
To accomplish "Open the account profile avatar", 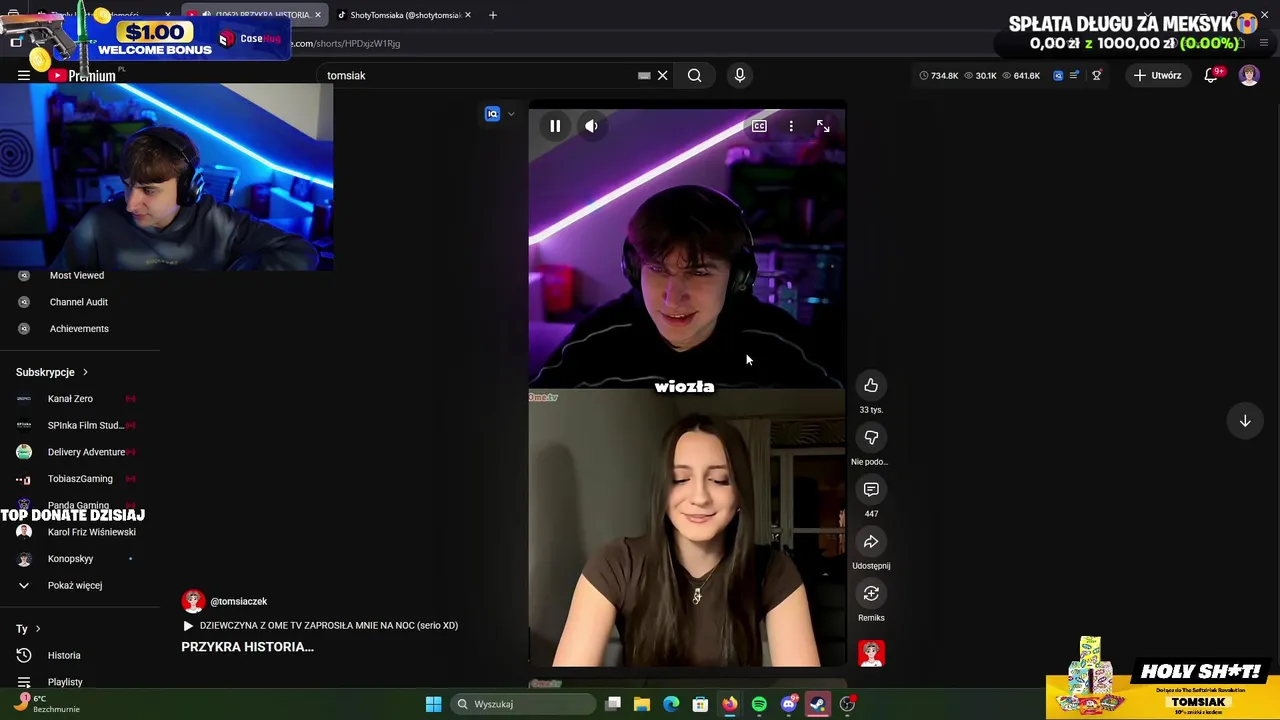I will pyautogui.click(x=1249, y=75).
